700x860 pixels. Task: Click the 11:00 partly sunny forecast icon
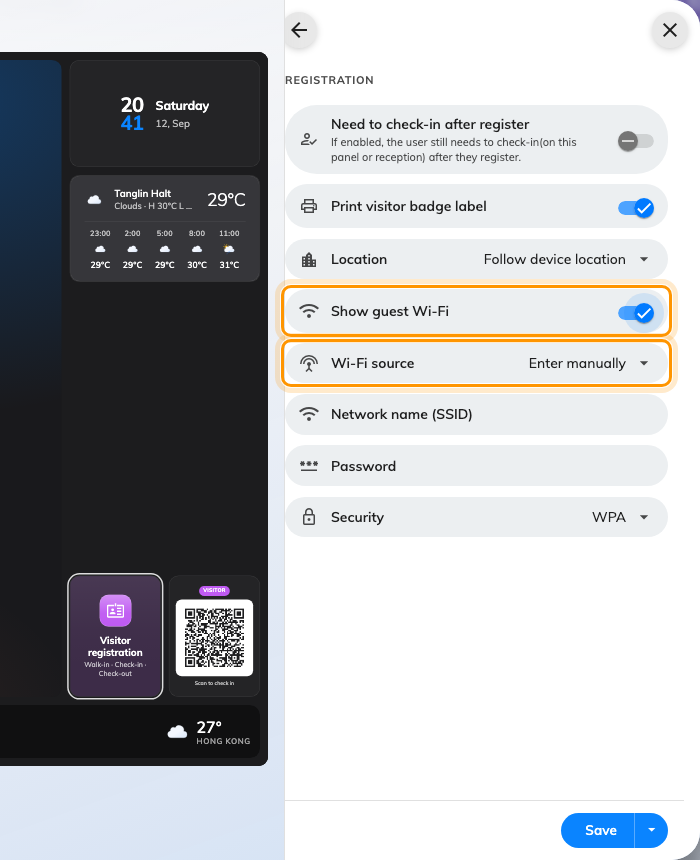(229, 249)
